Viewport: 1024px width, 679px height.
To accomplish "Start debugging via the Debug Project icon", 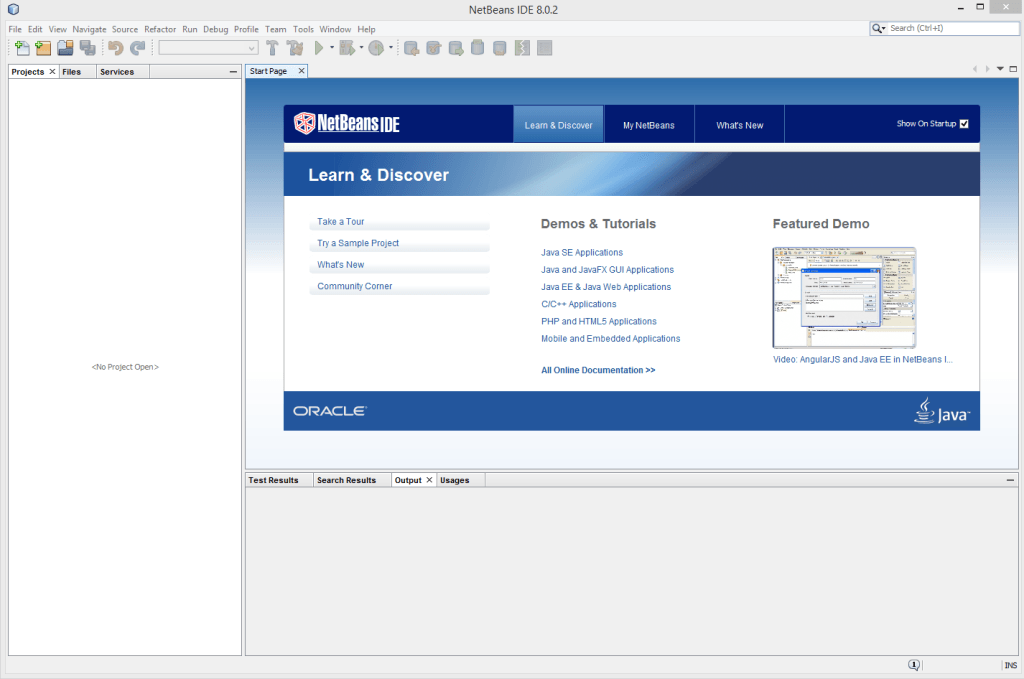I will click(346, 47).
